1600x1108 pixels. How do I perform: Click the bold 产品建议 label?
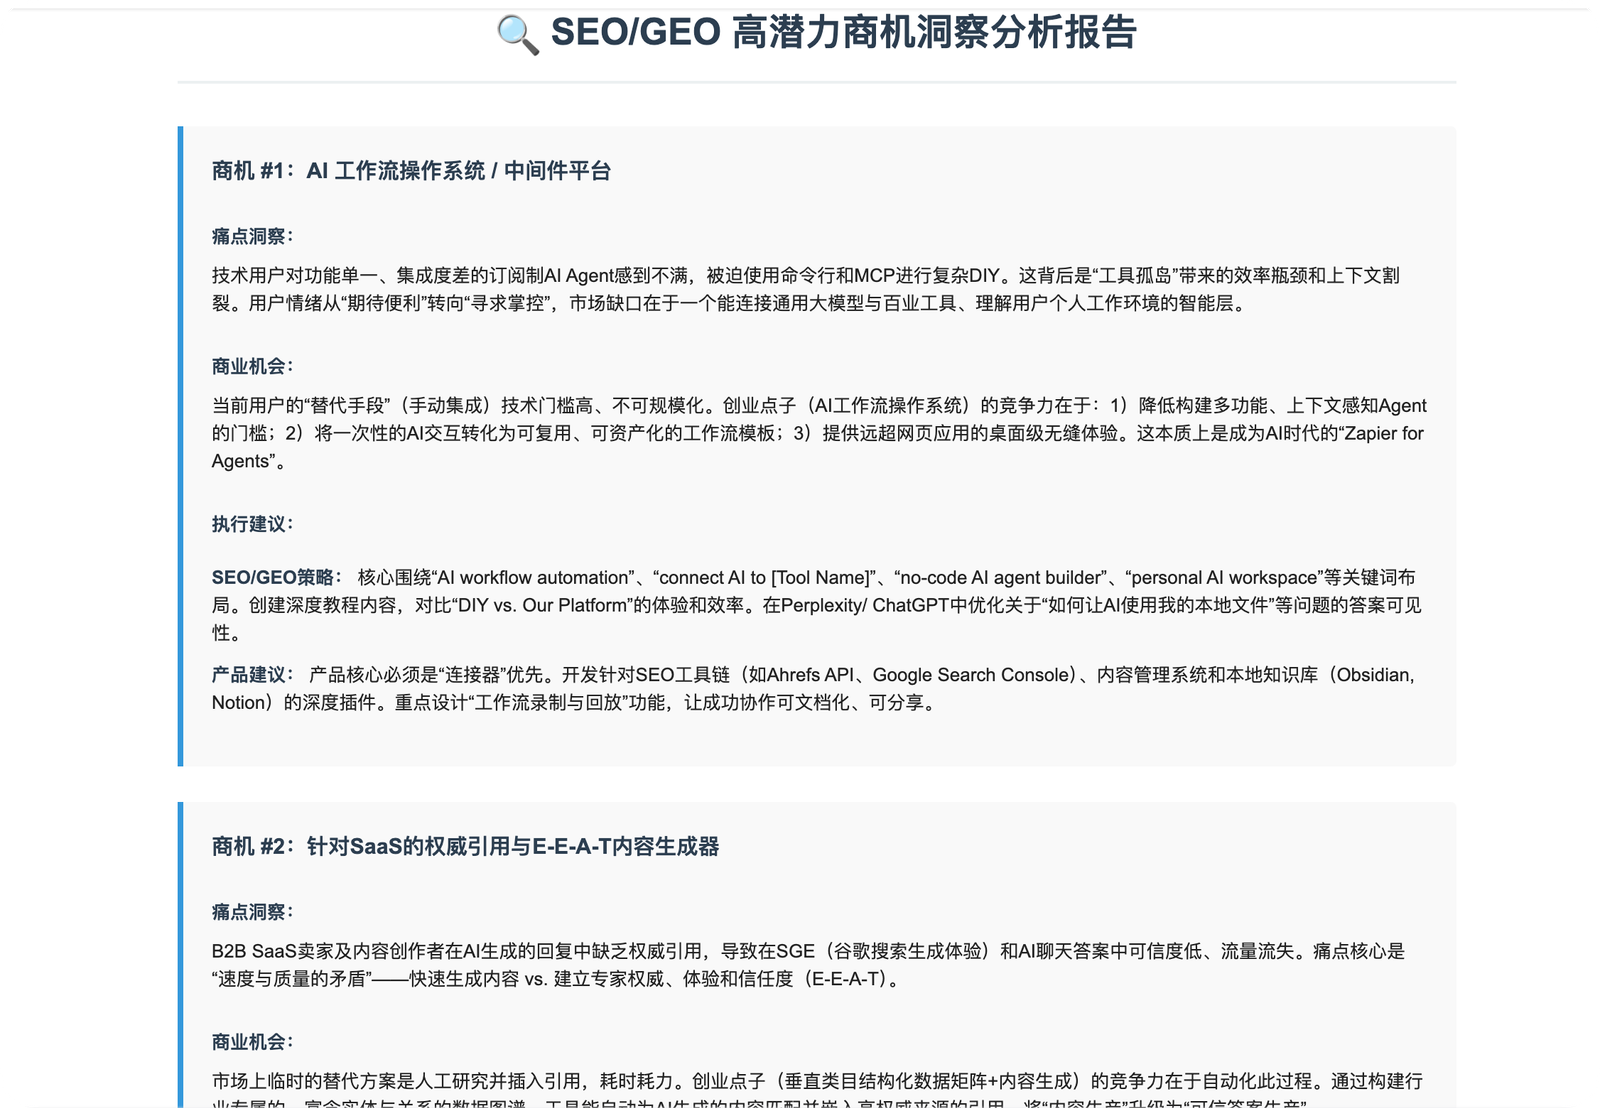pos(251,675)
